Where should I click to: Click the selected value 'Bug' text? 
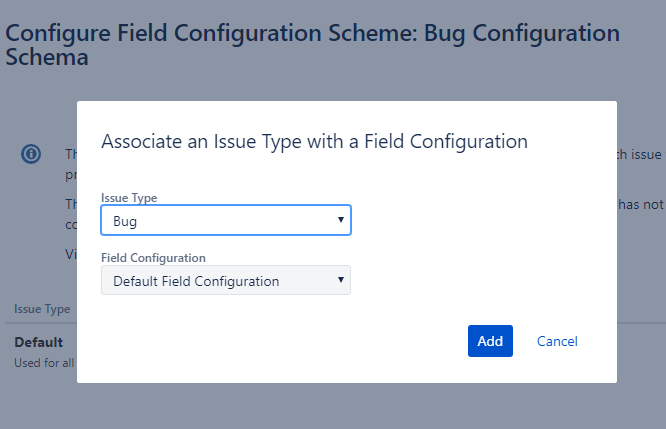coord(125,221)
